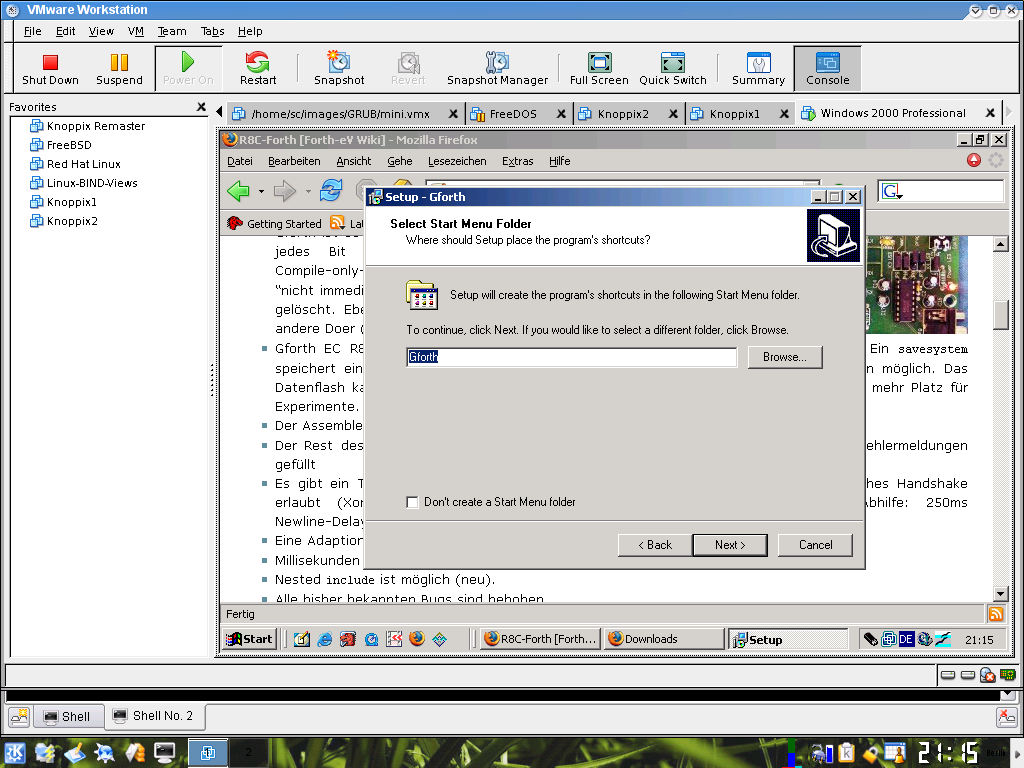Switch to the mini.vmx tab
The image size is (1024, 768).
point(340,114)
